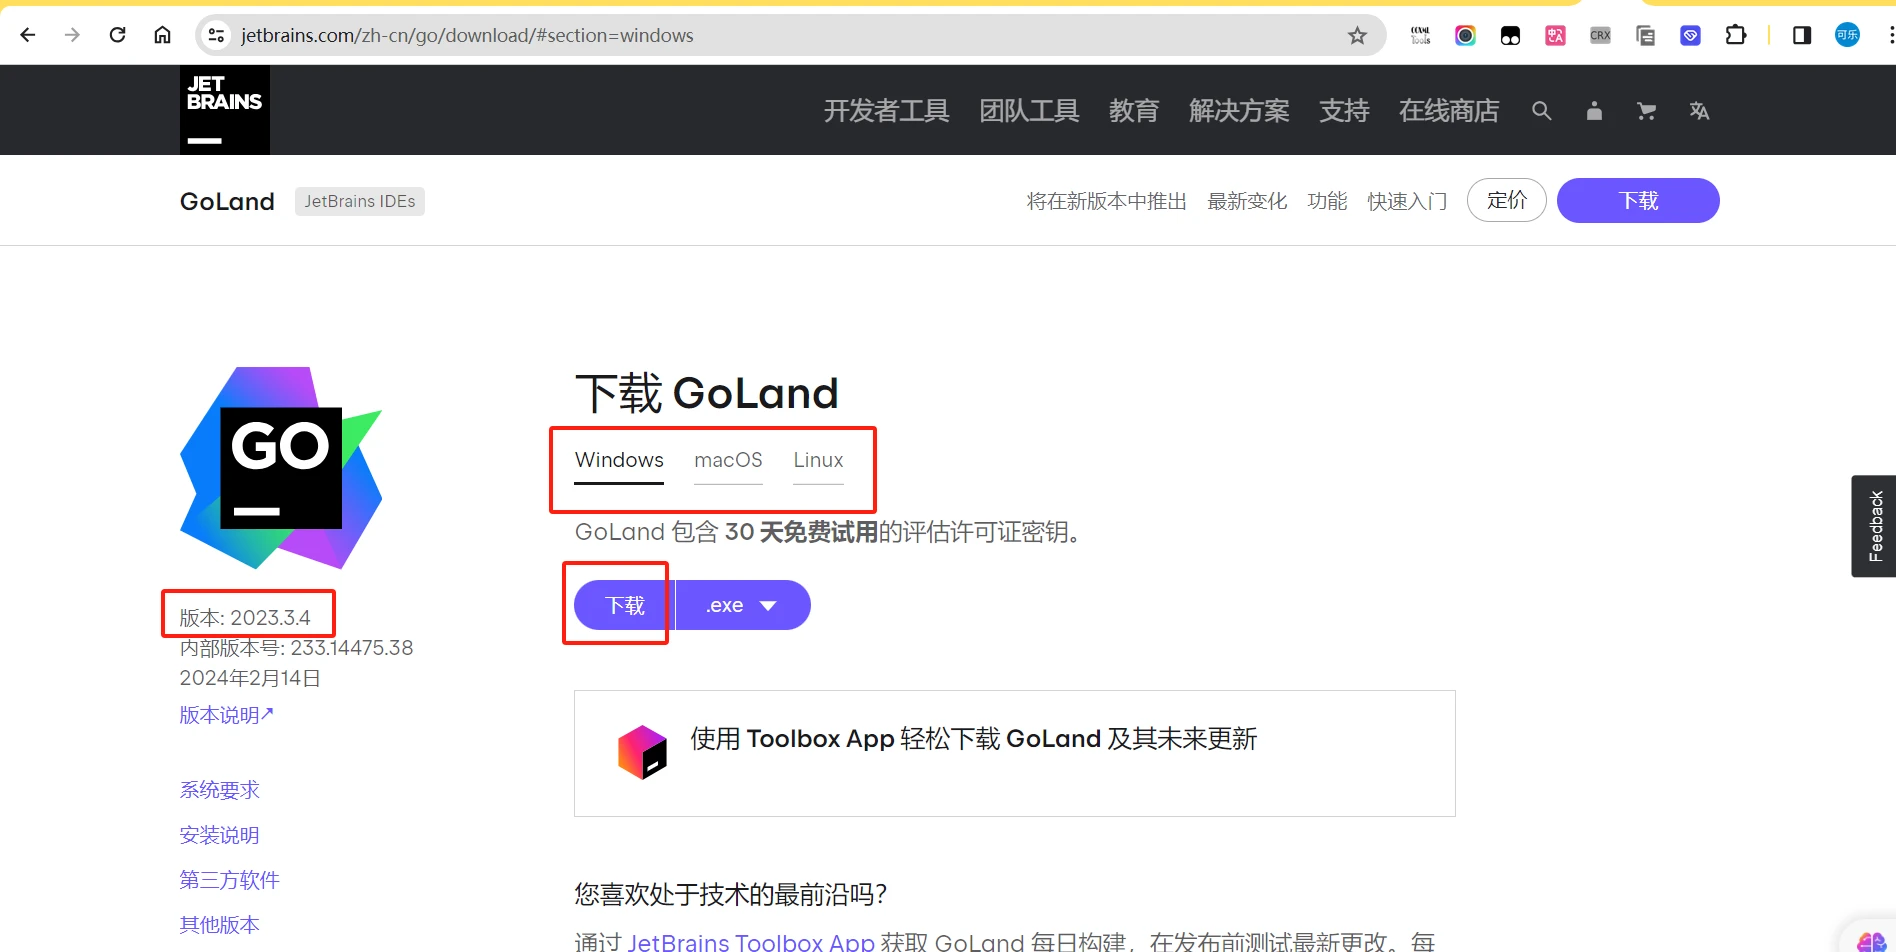The image size is (1896, 952).
Task: Open the 在线商店 menu
Action: 1449,111
